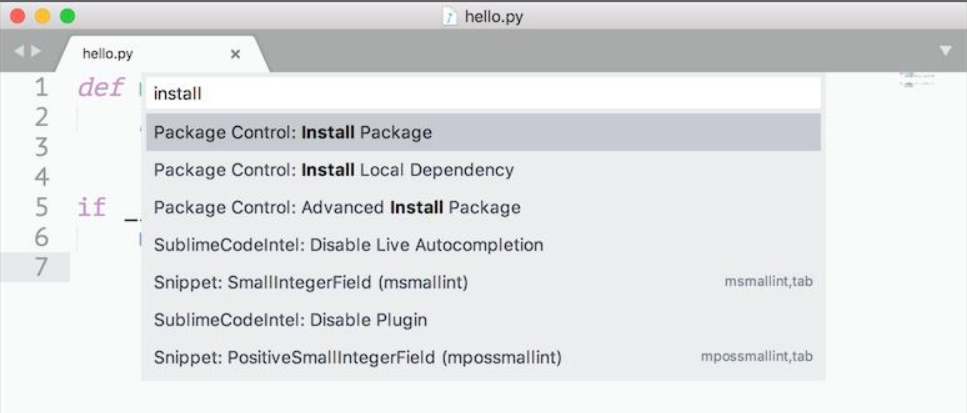Image resolution: width=967 pixels, height=413 pixels.
Task: Open the tab list dropdown arrow
Action: click(x=946, y=50)
